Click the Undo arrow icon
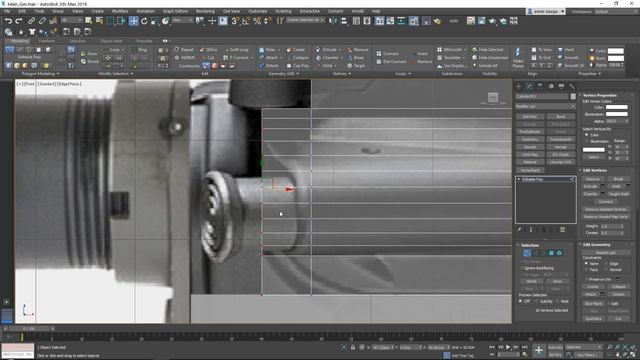The image size is (640, 360). 8,21
